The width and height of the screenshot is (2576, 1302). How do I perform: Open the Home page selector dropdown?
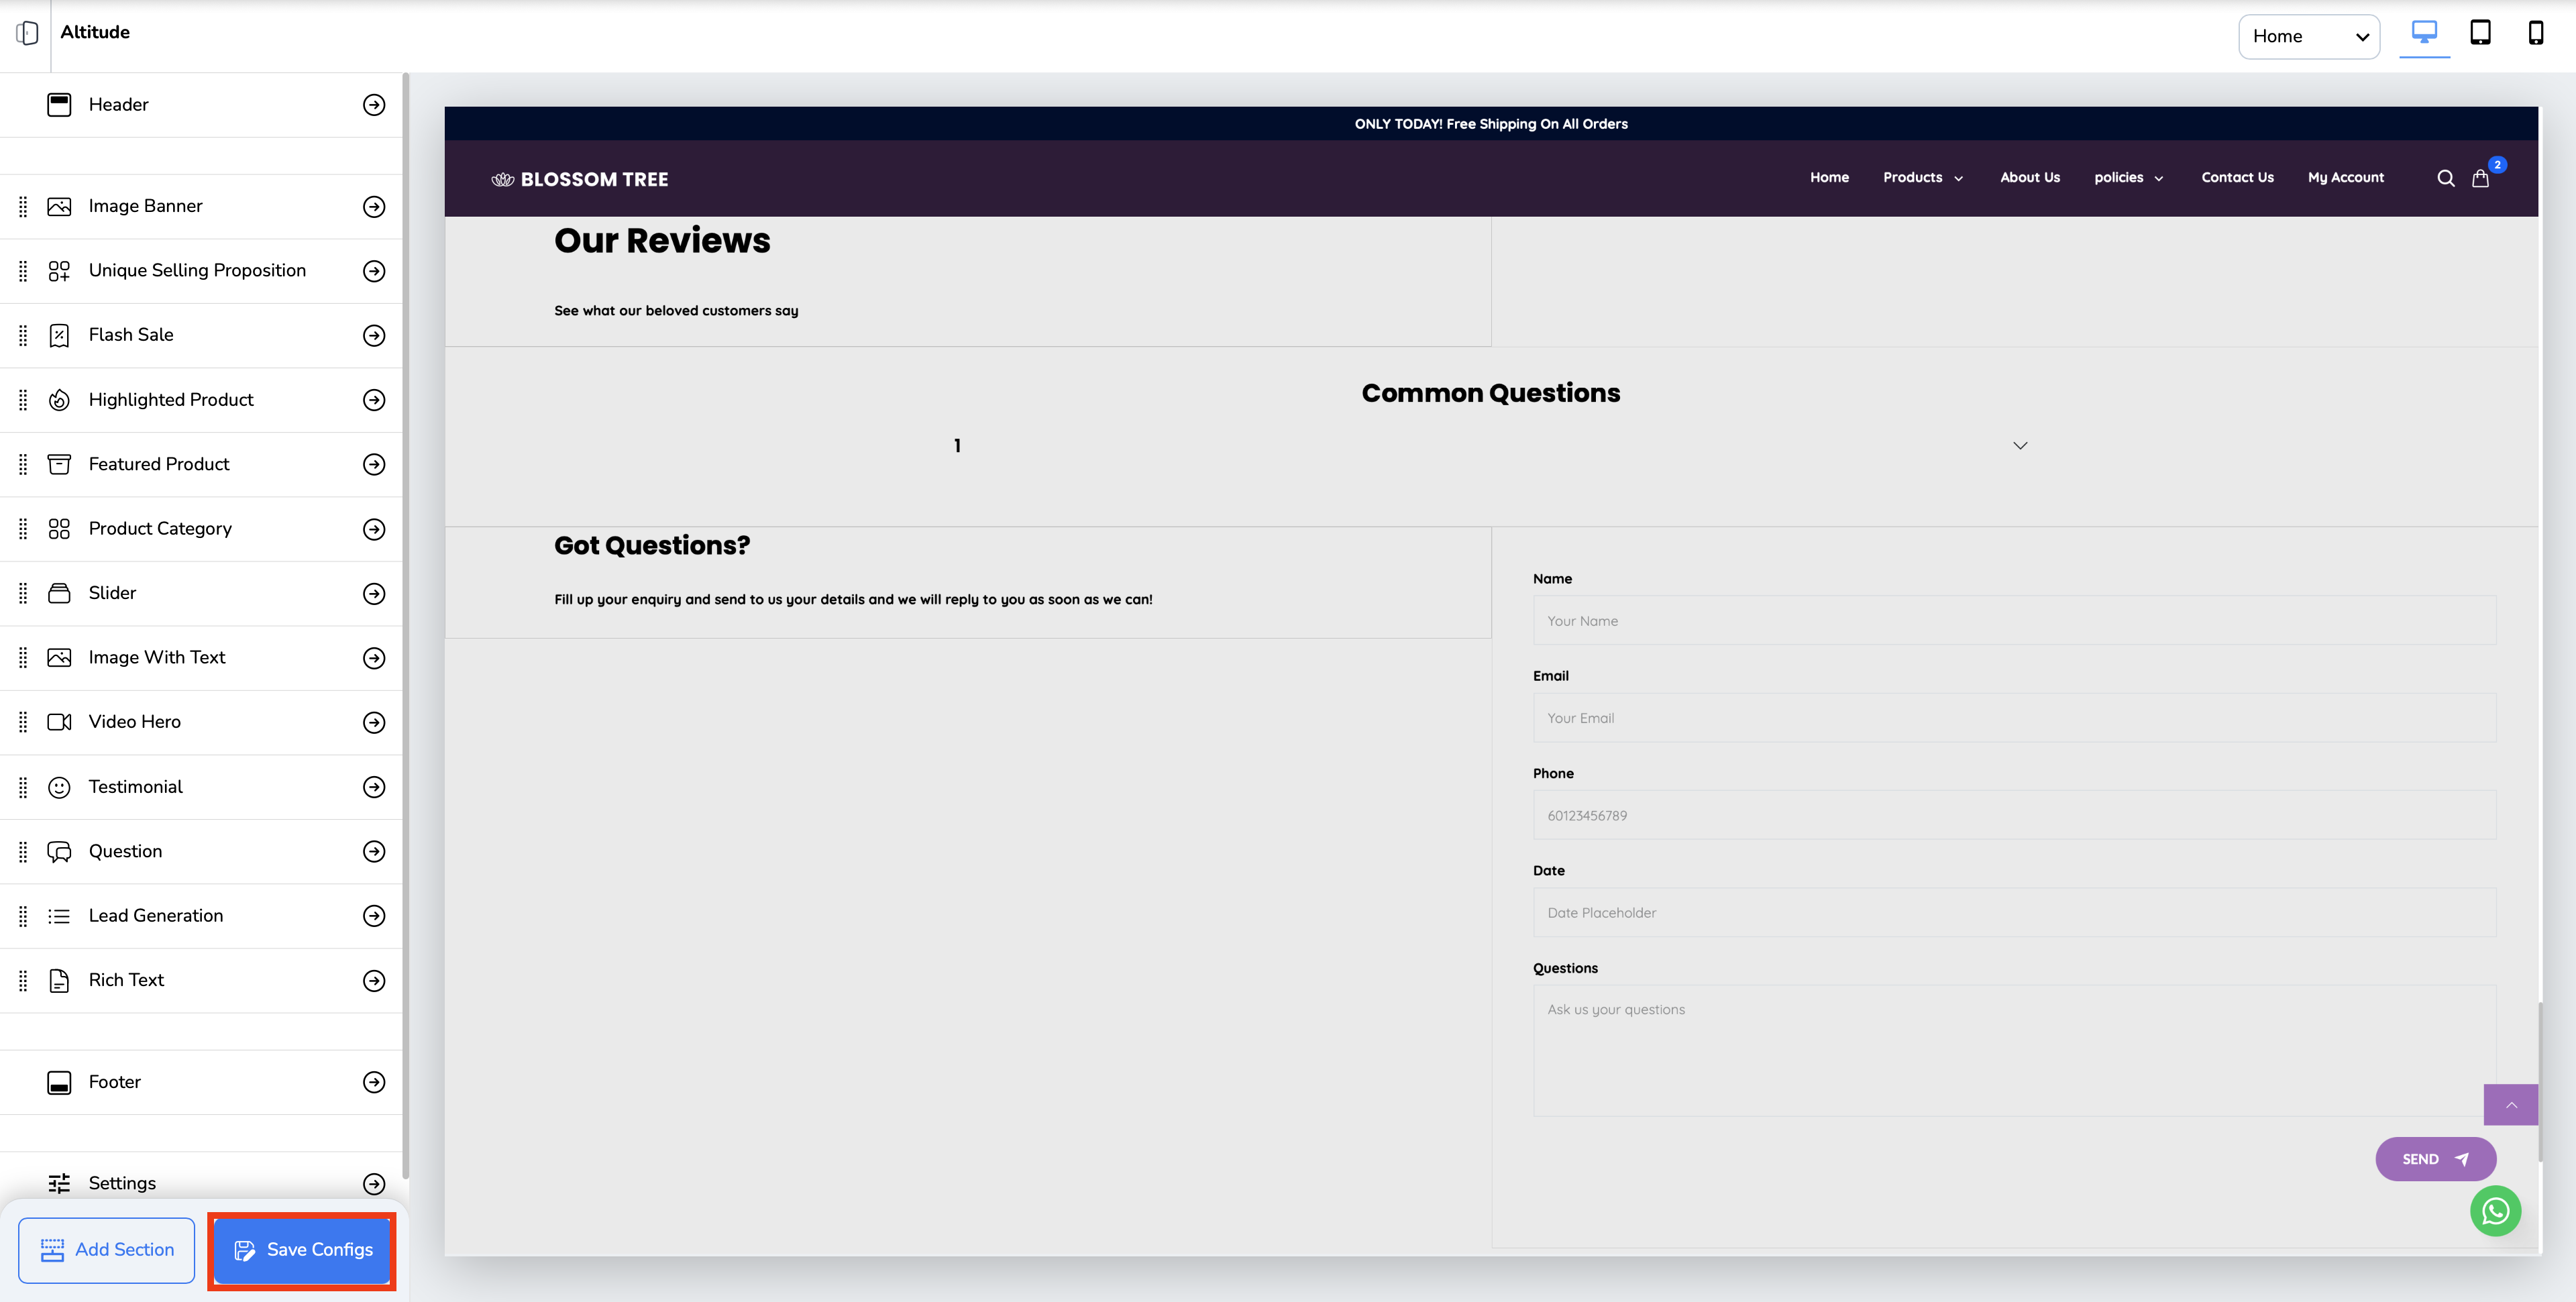pyautogui.click(x=2308, y=37)
